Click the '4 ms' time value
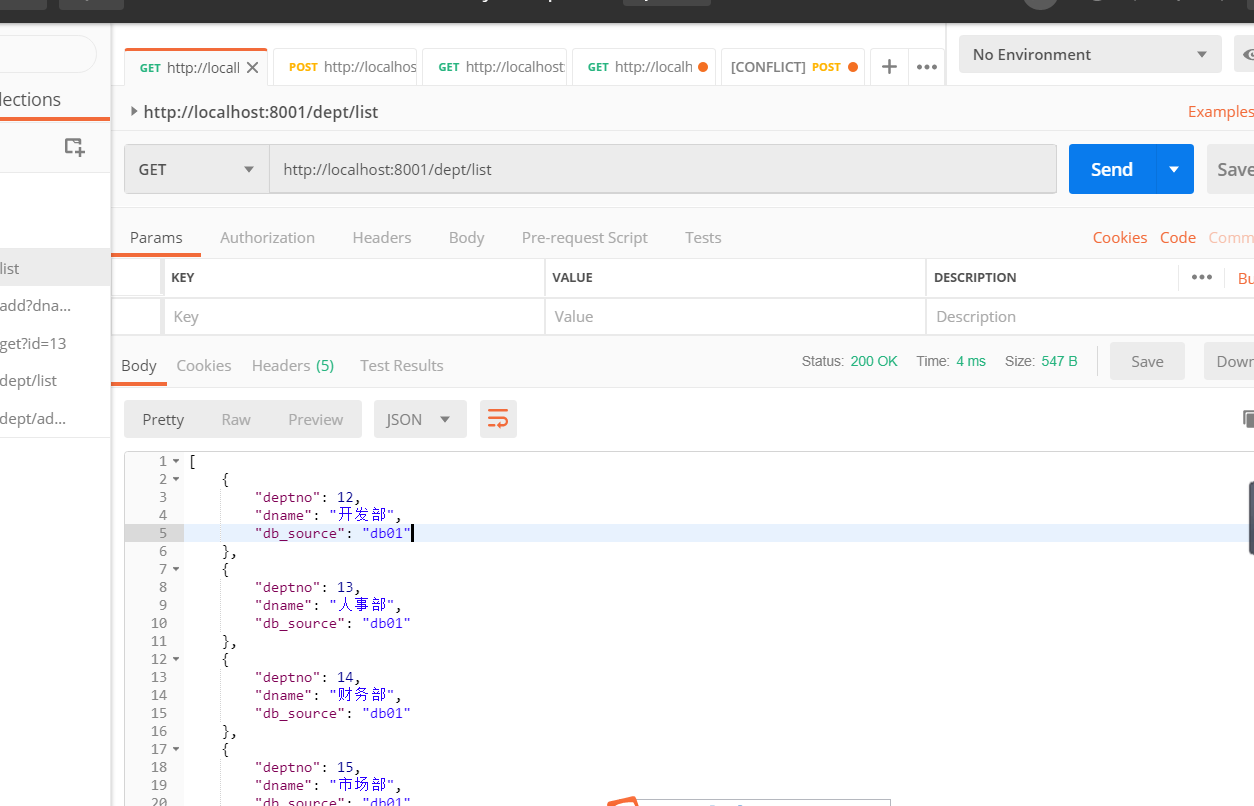The image size is (1254, 806). click(x=971, y=361)
